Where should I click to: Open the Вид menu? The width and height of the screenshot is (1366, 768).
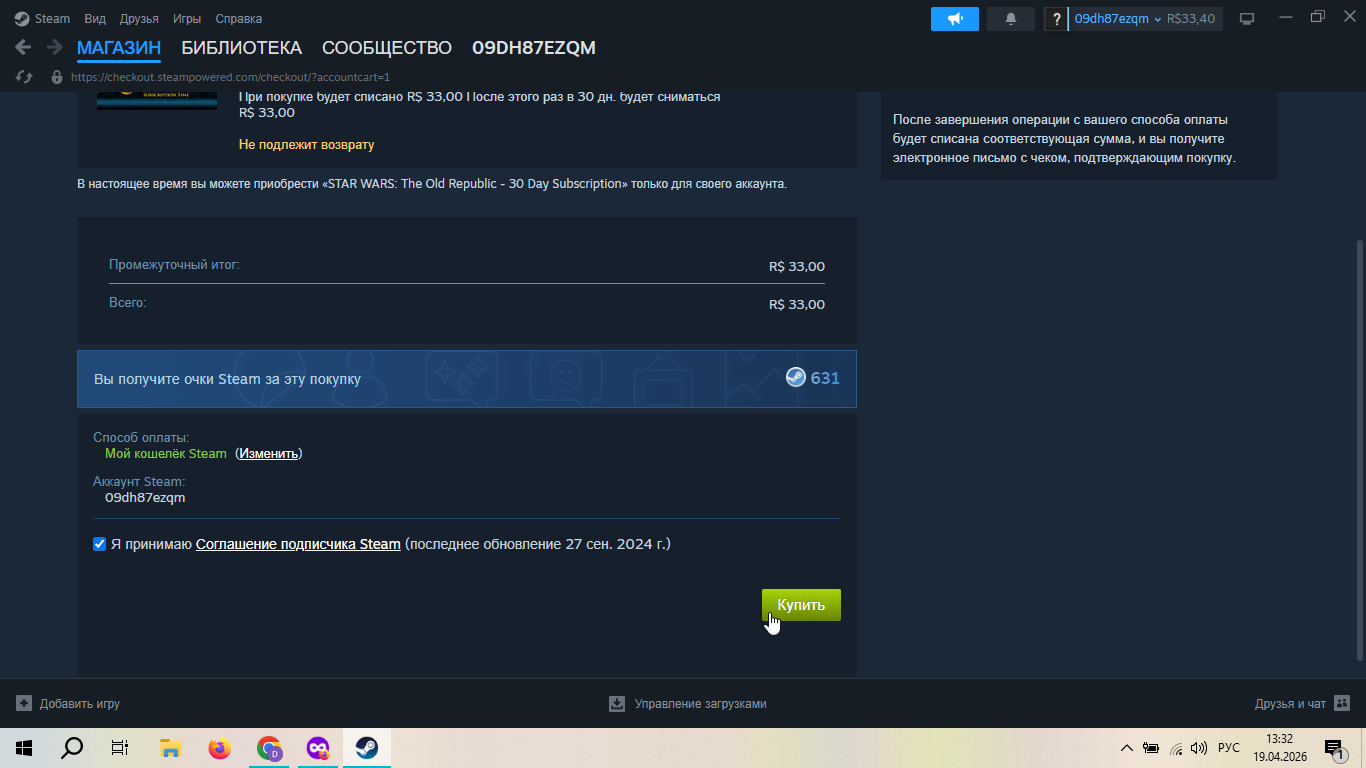[x=95, y=19]
